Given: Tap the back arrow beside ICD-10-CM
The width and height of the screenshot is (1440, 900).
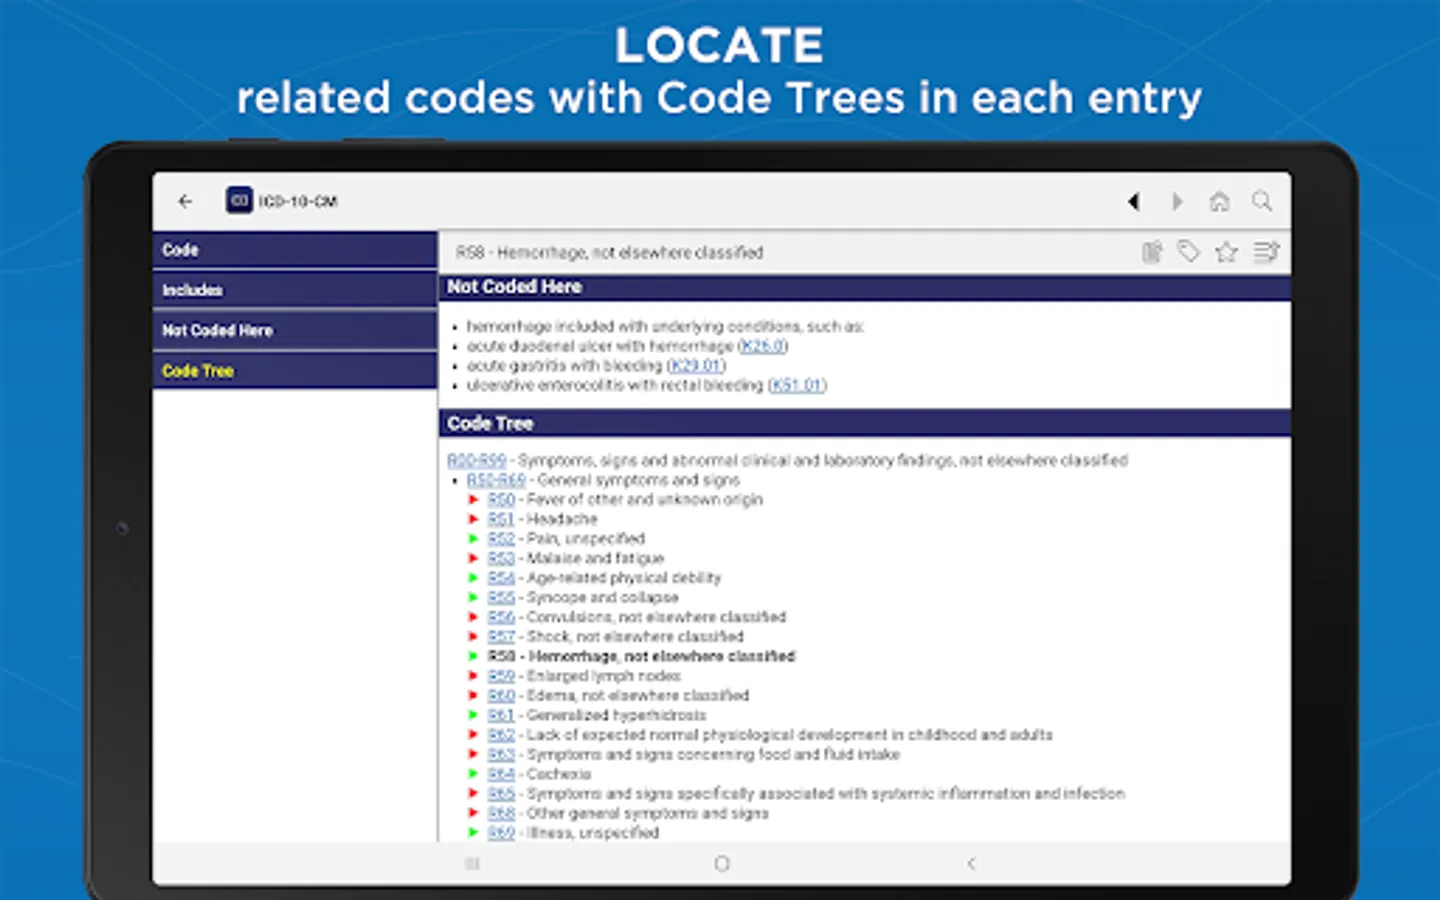Looking at the screenshot, I should [185, 201].
